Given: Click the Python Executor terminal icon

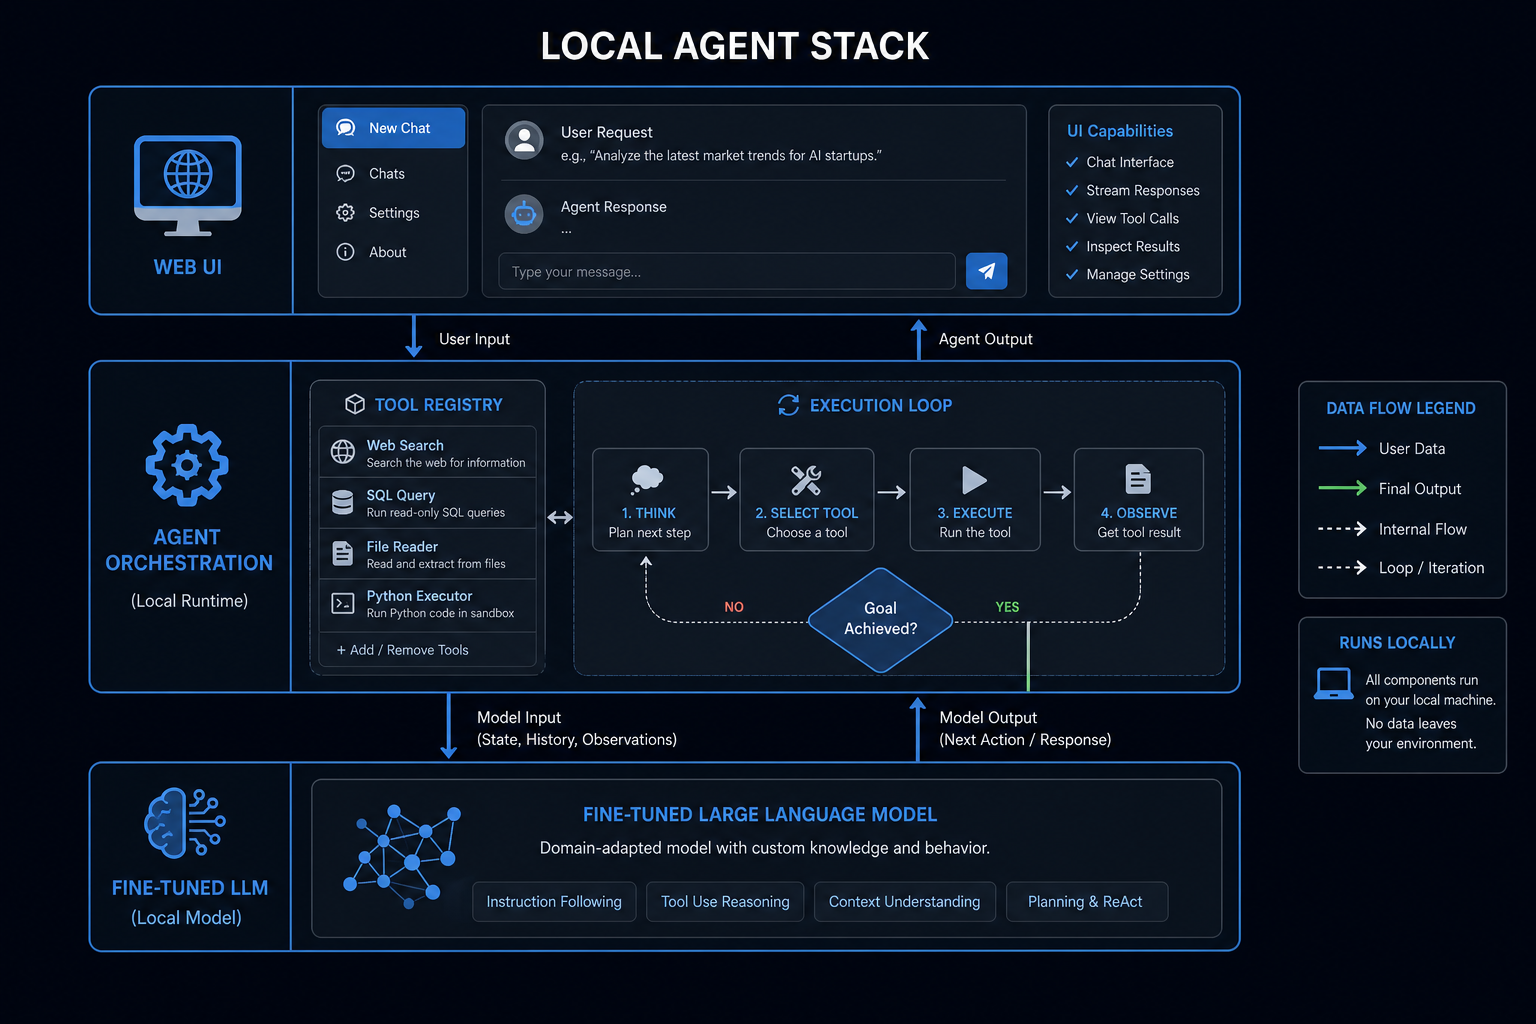Looking at the screenshot, I should point(343,603).
